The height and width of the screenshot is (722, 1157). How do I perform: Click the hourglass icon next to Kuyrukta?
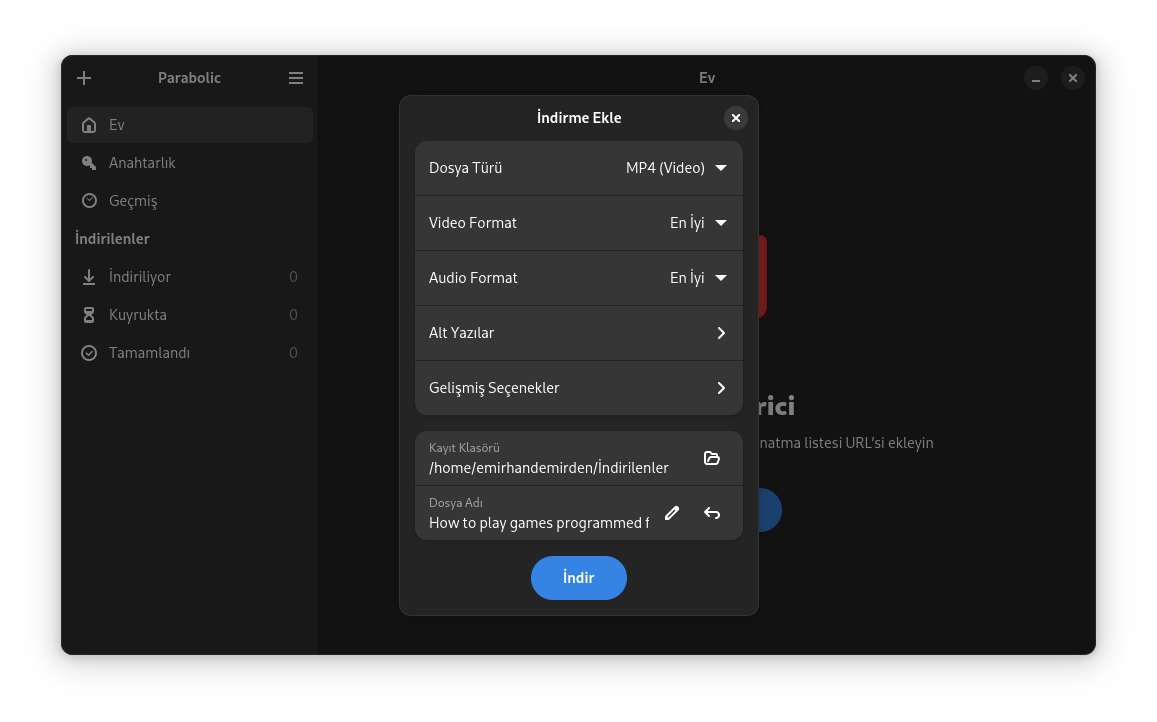[x=89, y=315]
